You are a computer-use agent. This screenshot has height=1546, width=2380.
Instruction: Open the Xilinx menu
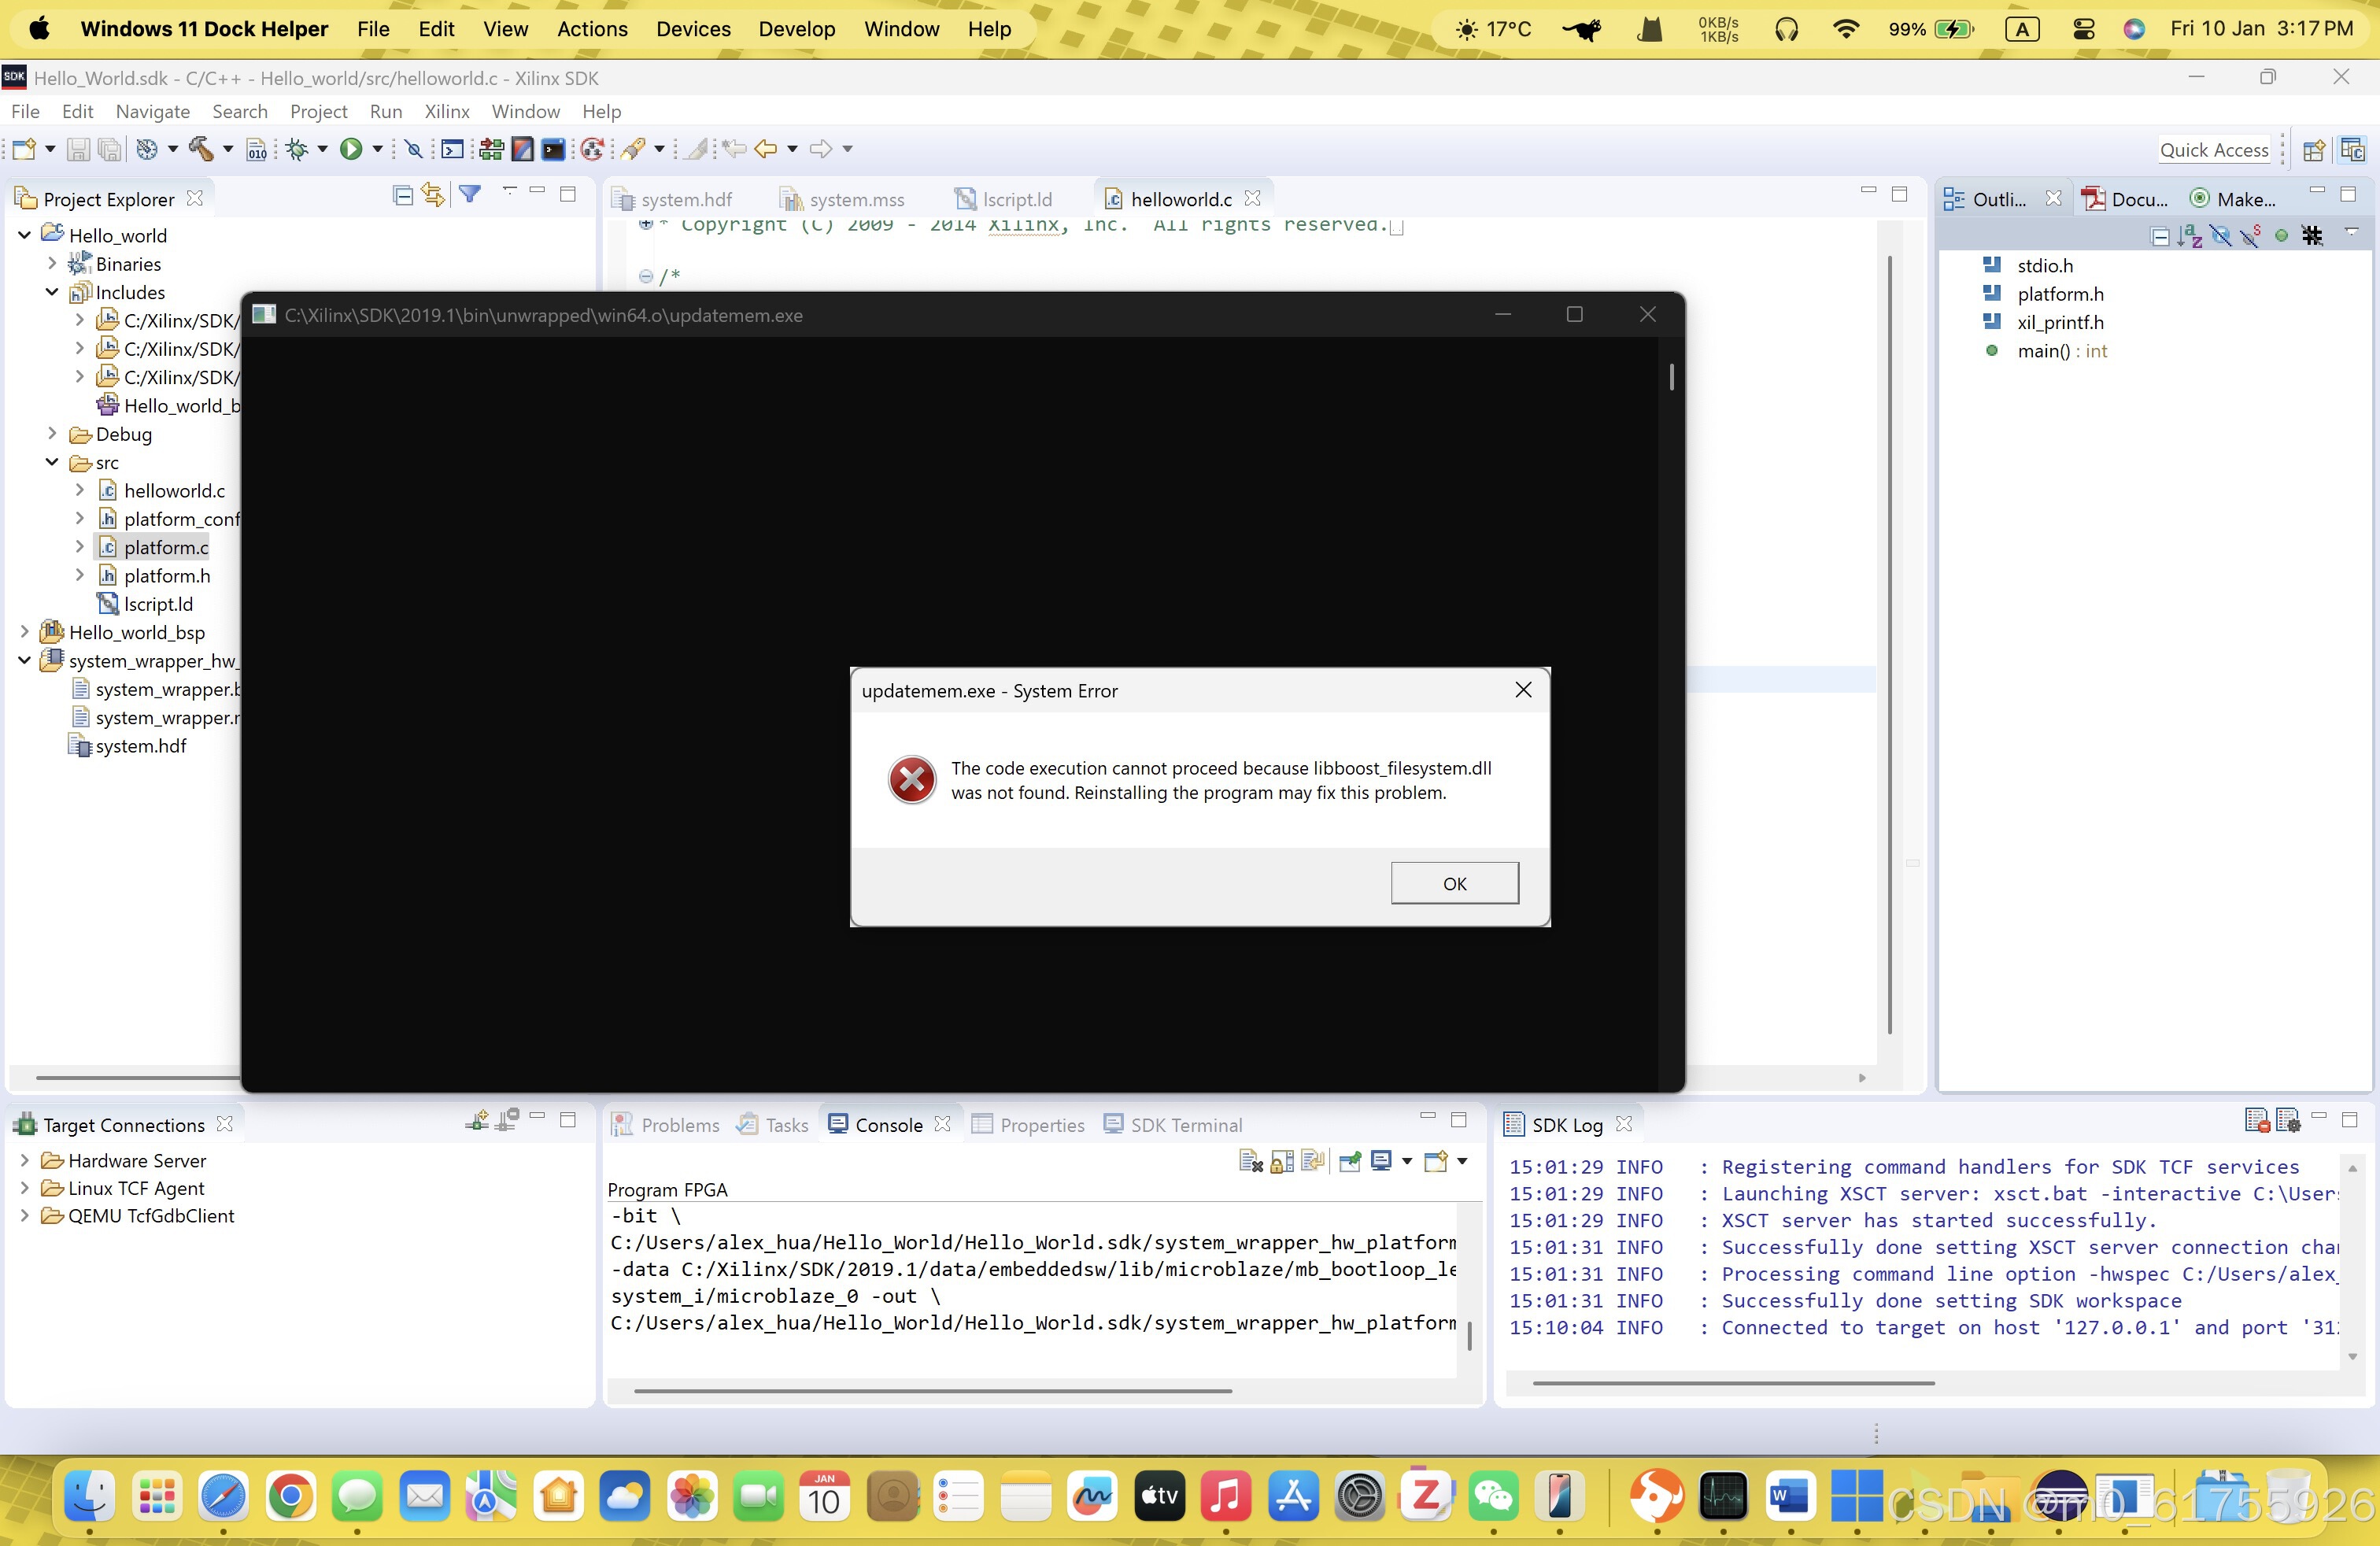(x=446, y=111)
